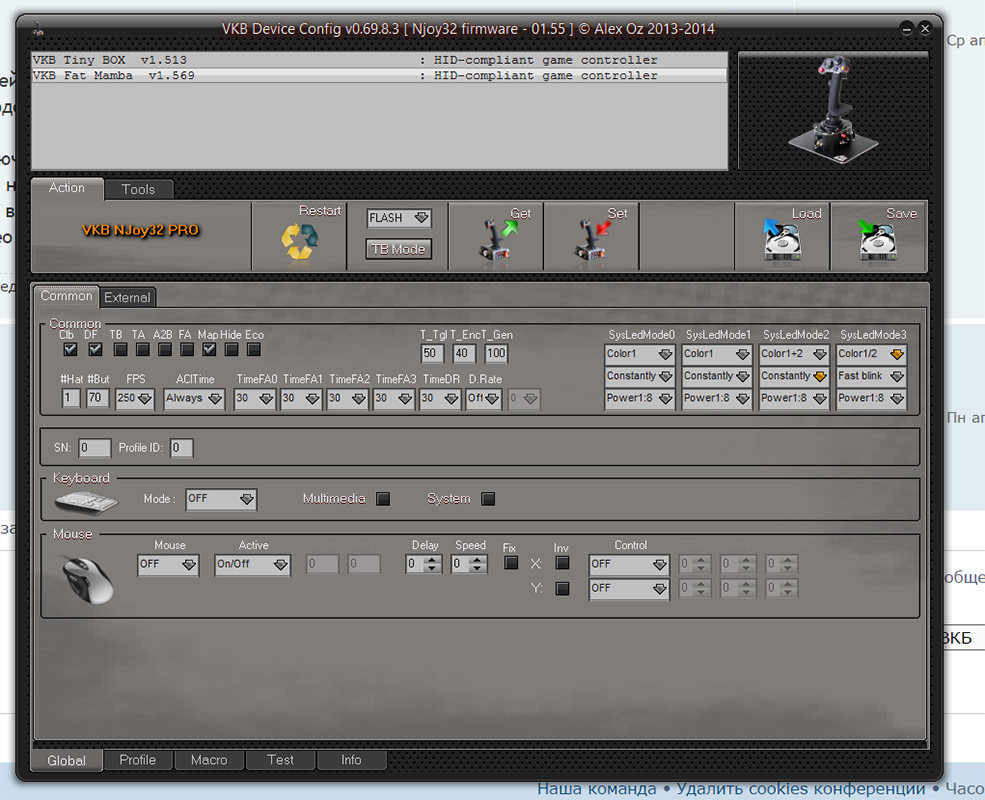Open SysLedMode1 Constantly dropdown
The image size is (985, 800).
point(717,376)
